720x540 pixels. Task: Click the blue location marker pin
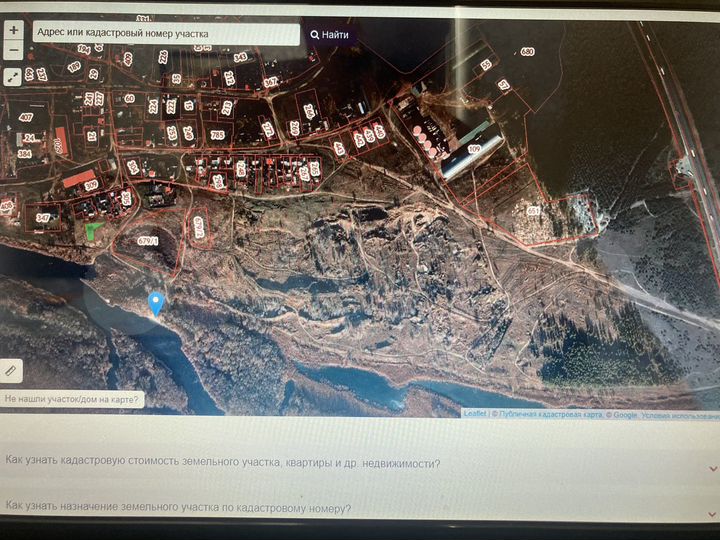156,304
